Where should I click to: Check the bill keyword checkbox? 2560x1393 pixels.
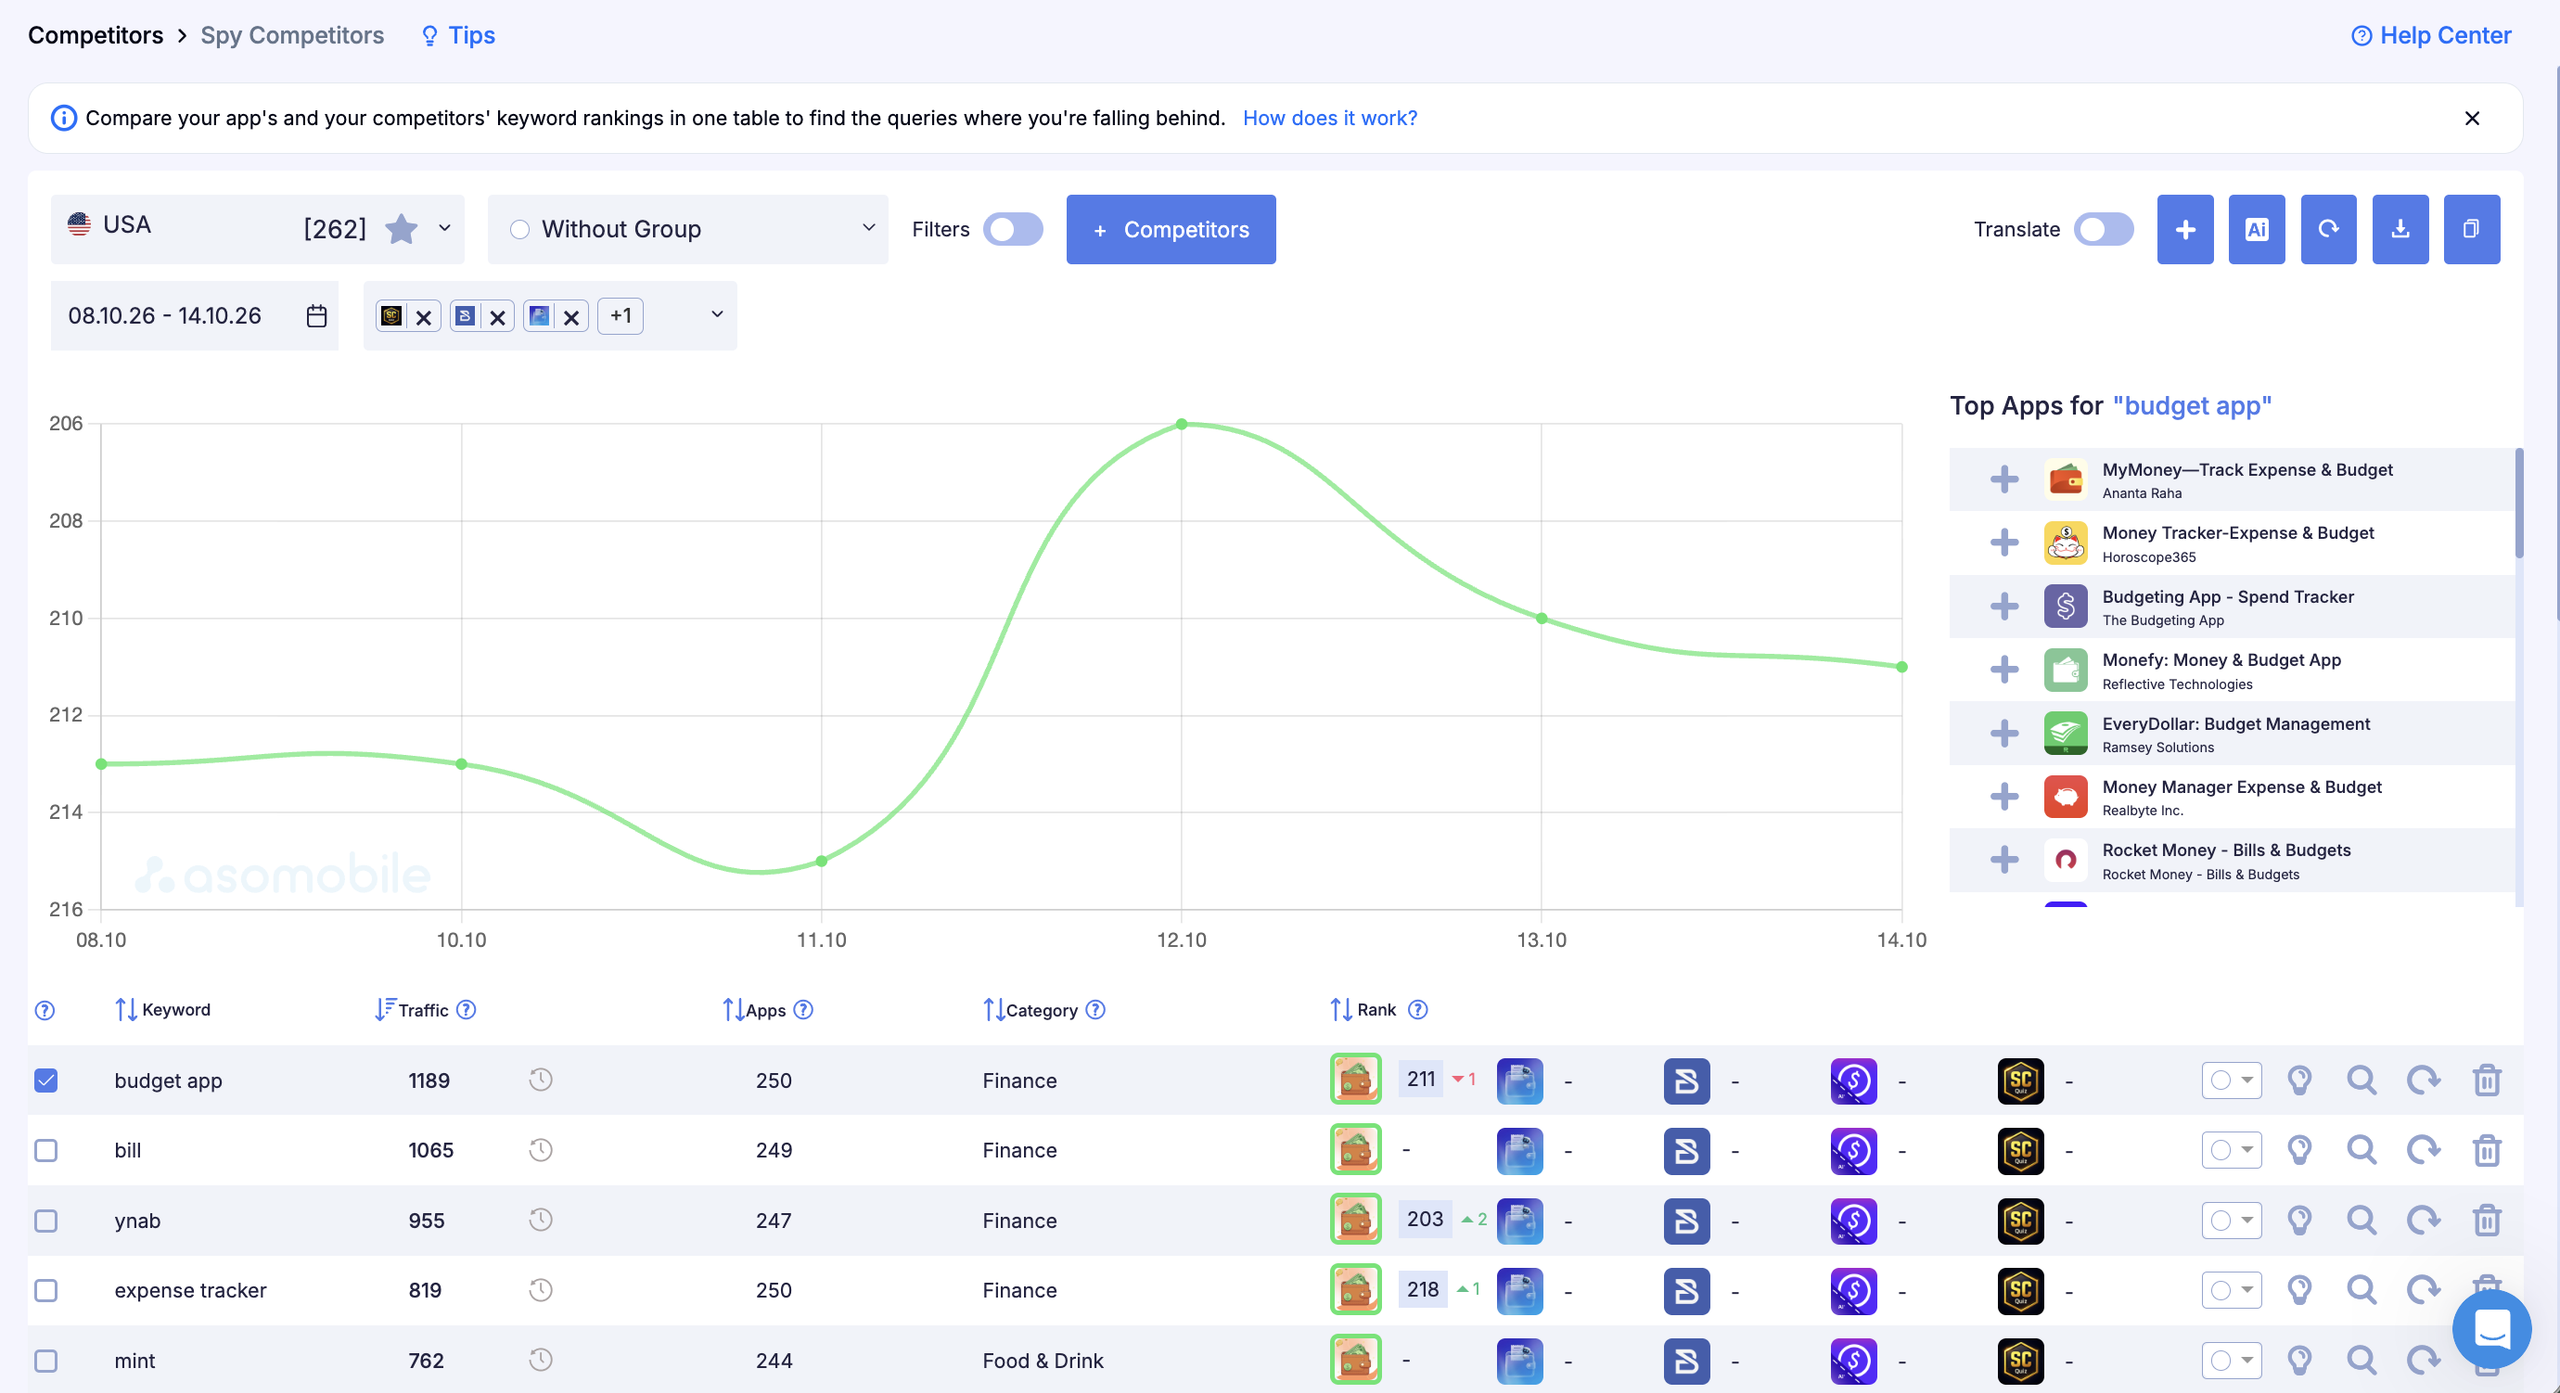pyautogui.click(x=46, y=1150)
